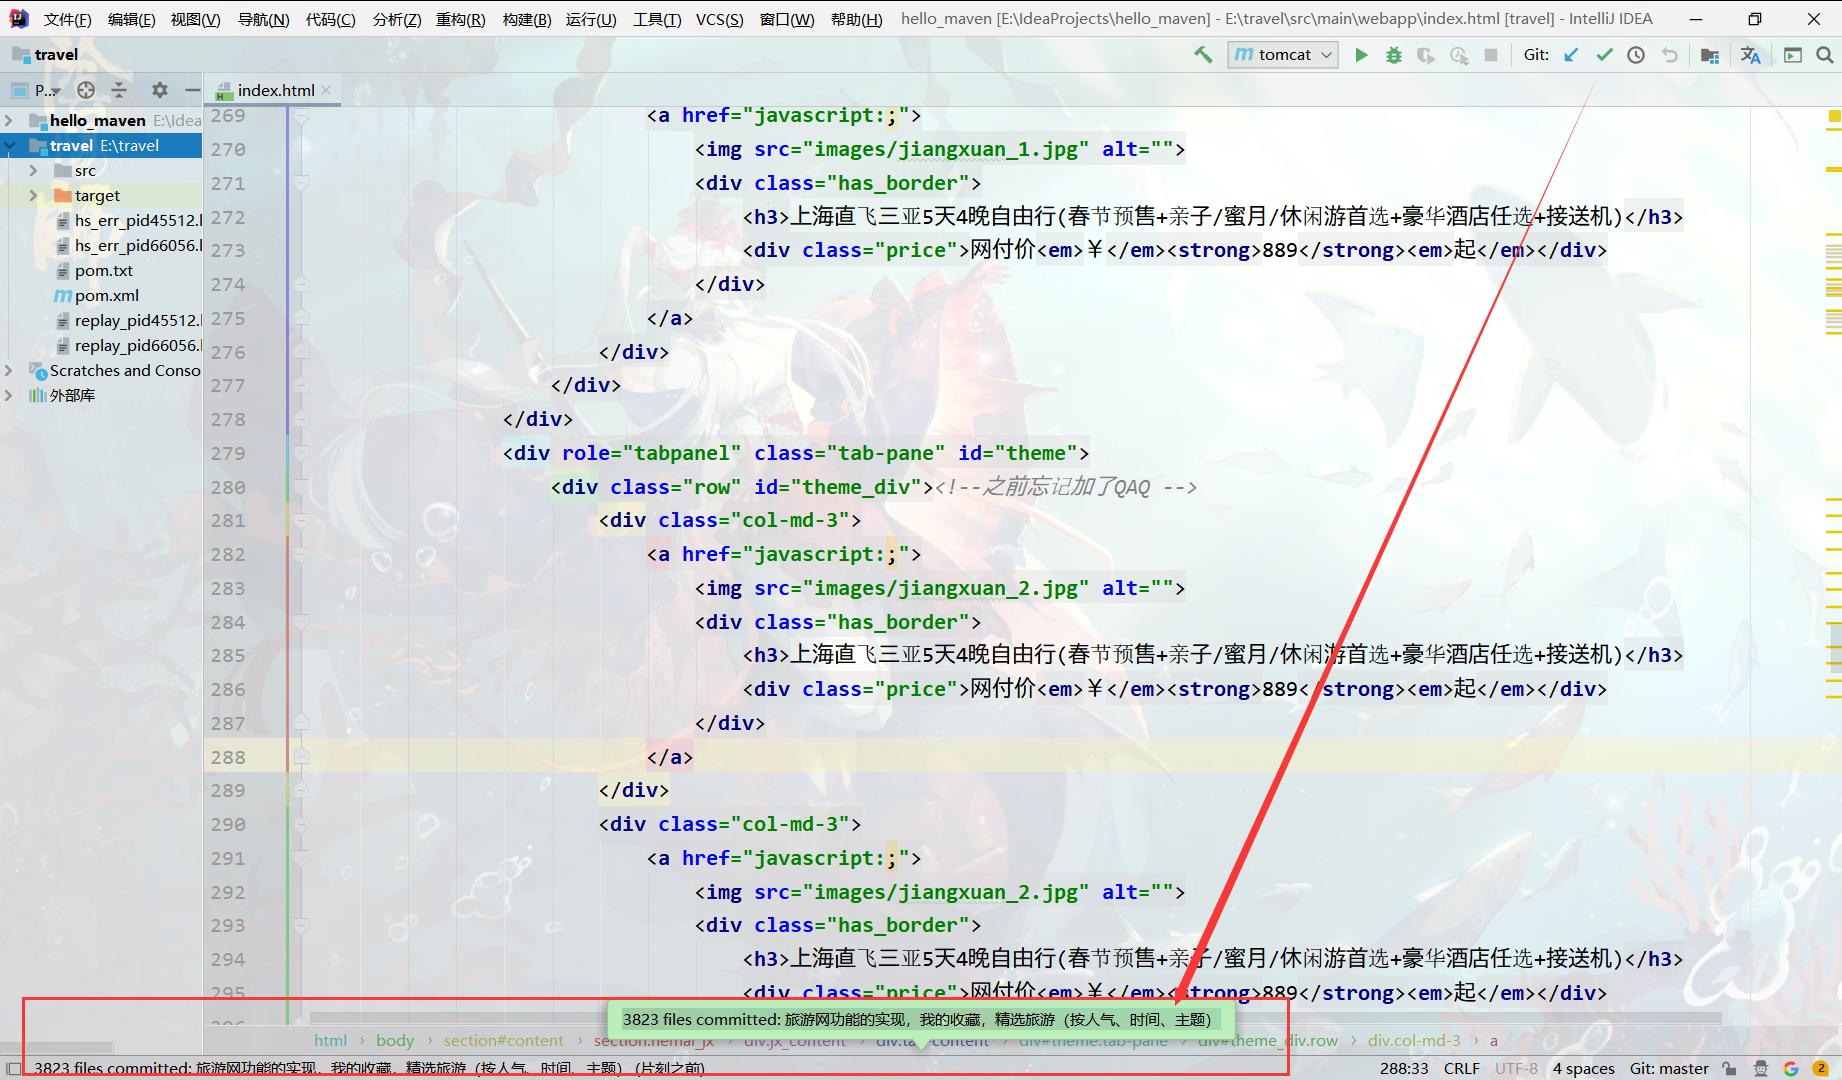Expand the src folder
Image resolution: width=1842 pixels, height=1080 pixels.
click(x=34, y=170)
